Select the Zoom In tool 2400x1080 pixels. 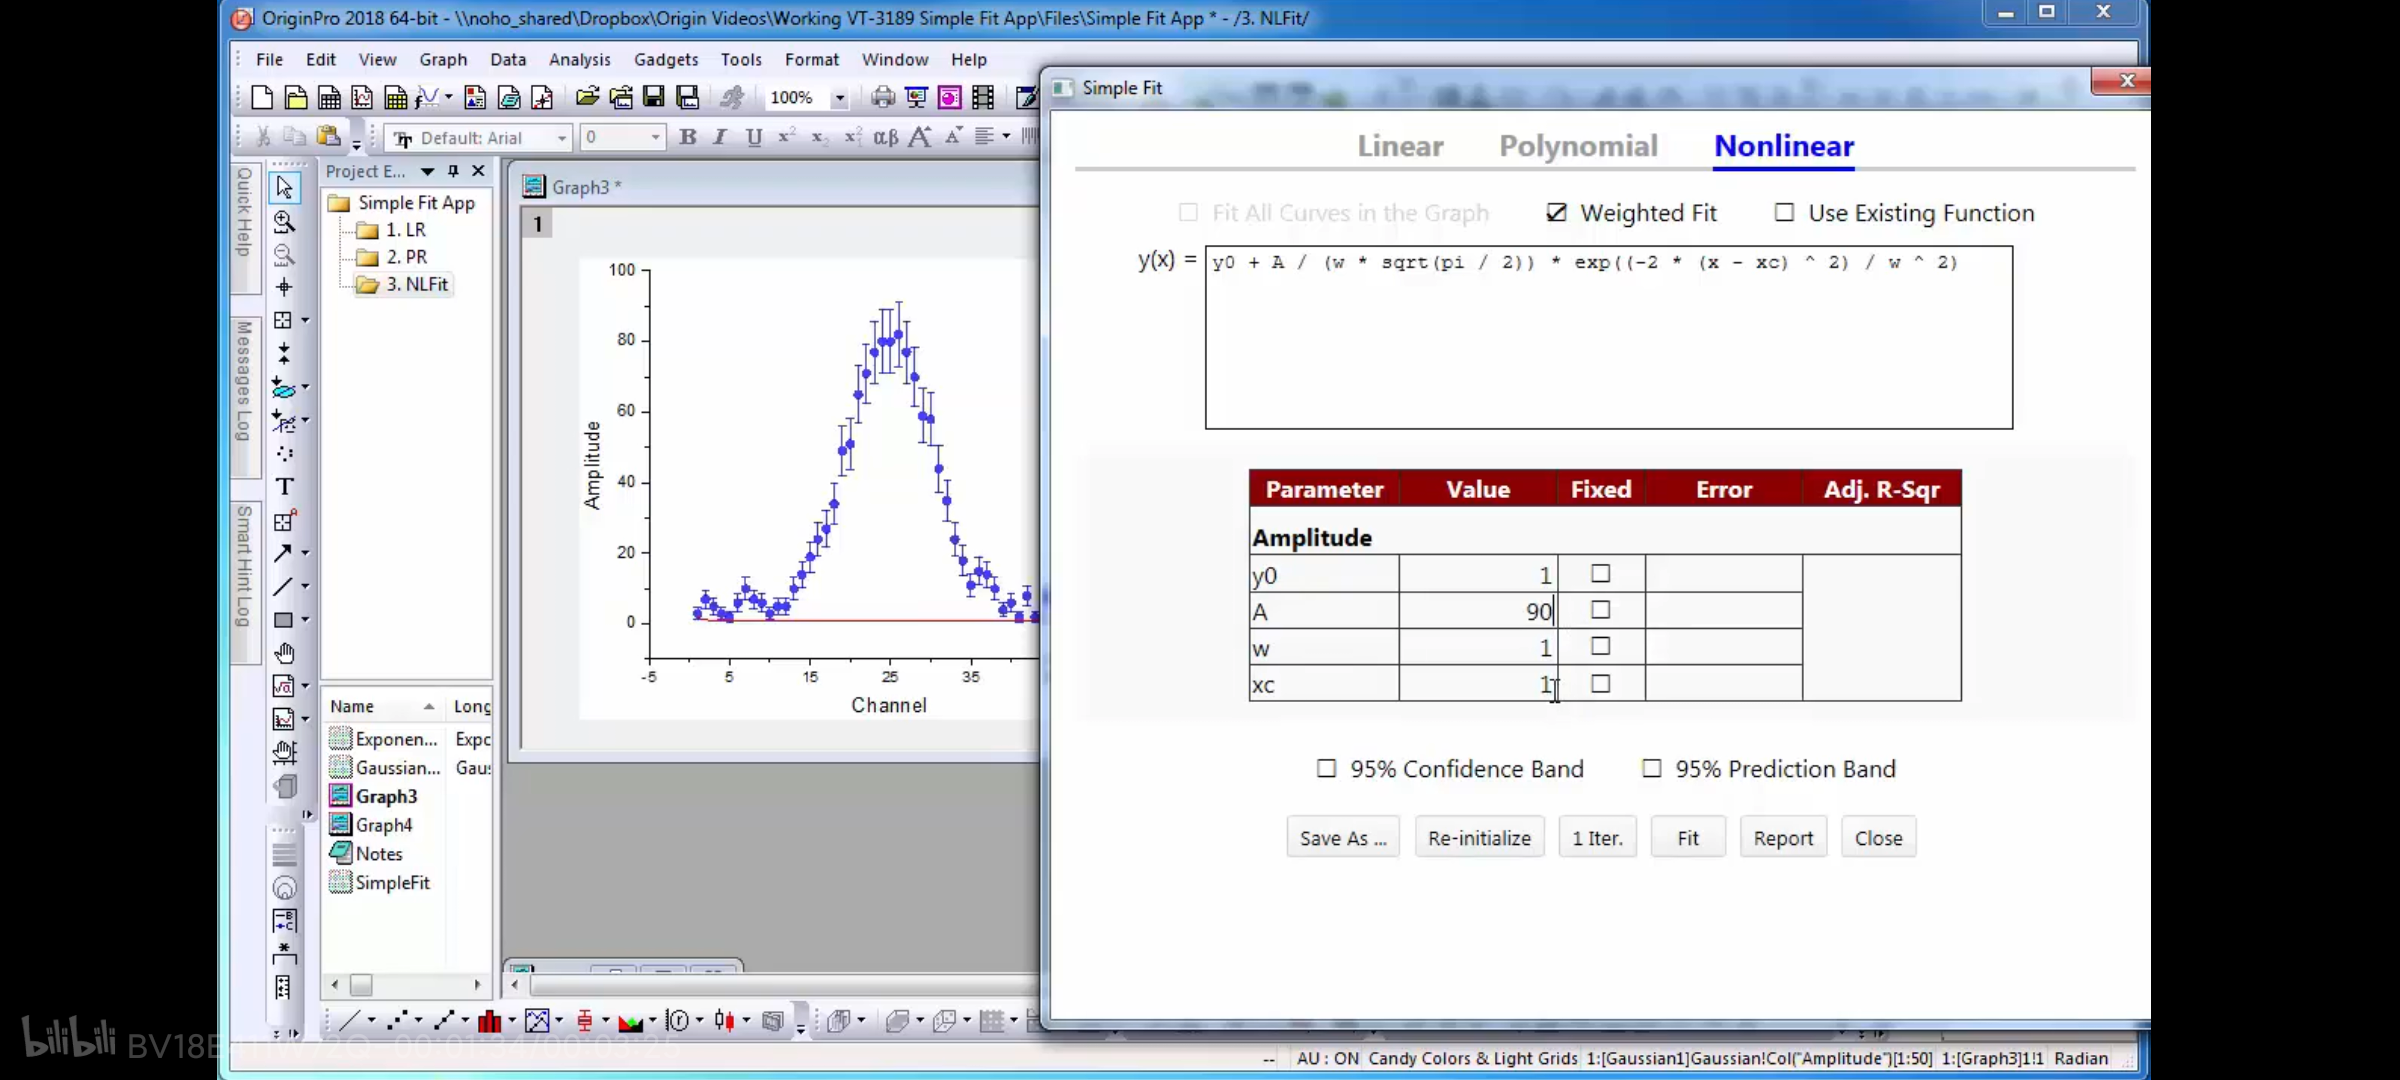284,221
